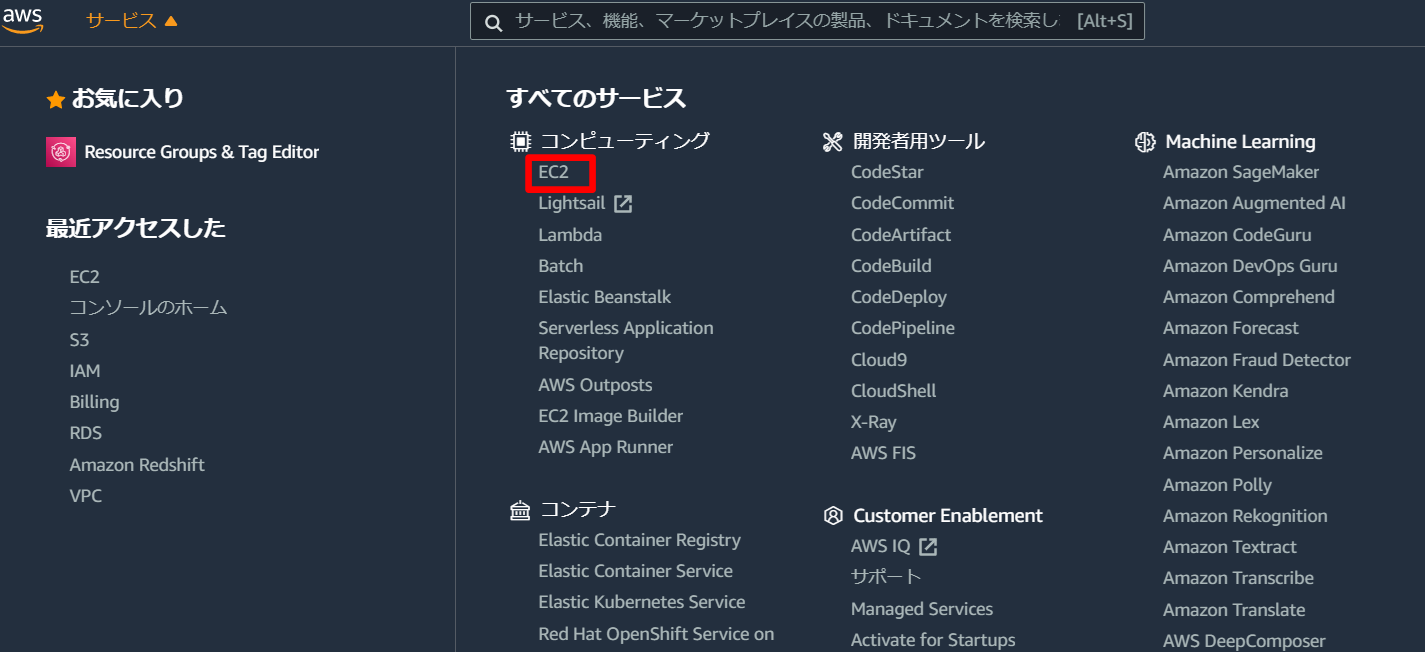
Task: Open Amazon Forecast
Action: (x=1231, y=328)
